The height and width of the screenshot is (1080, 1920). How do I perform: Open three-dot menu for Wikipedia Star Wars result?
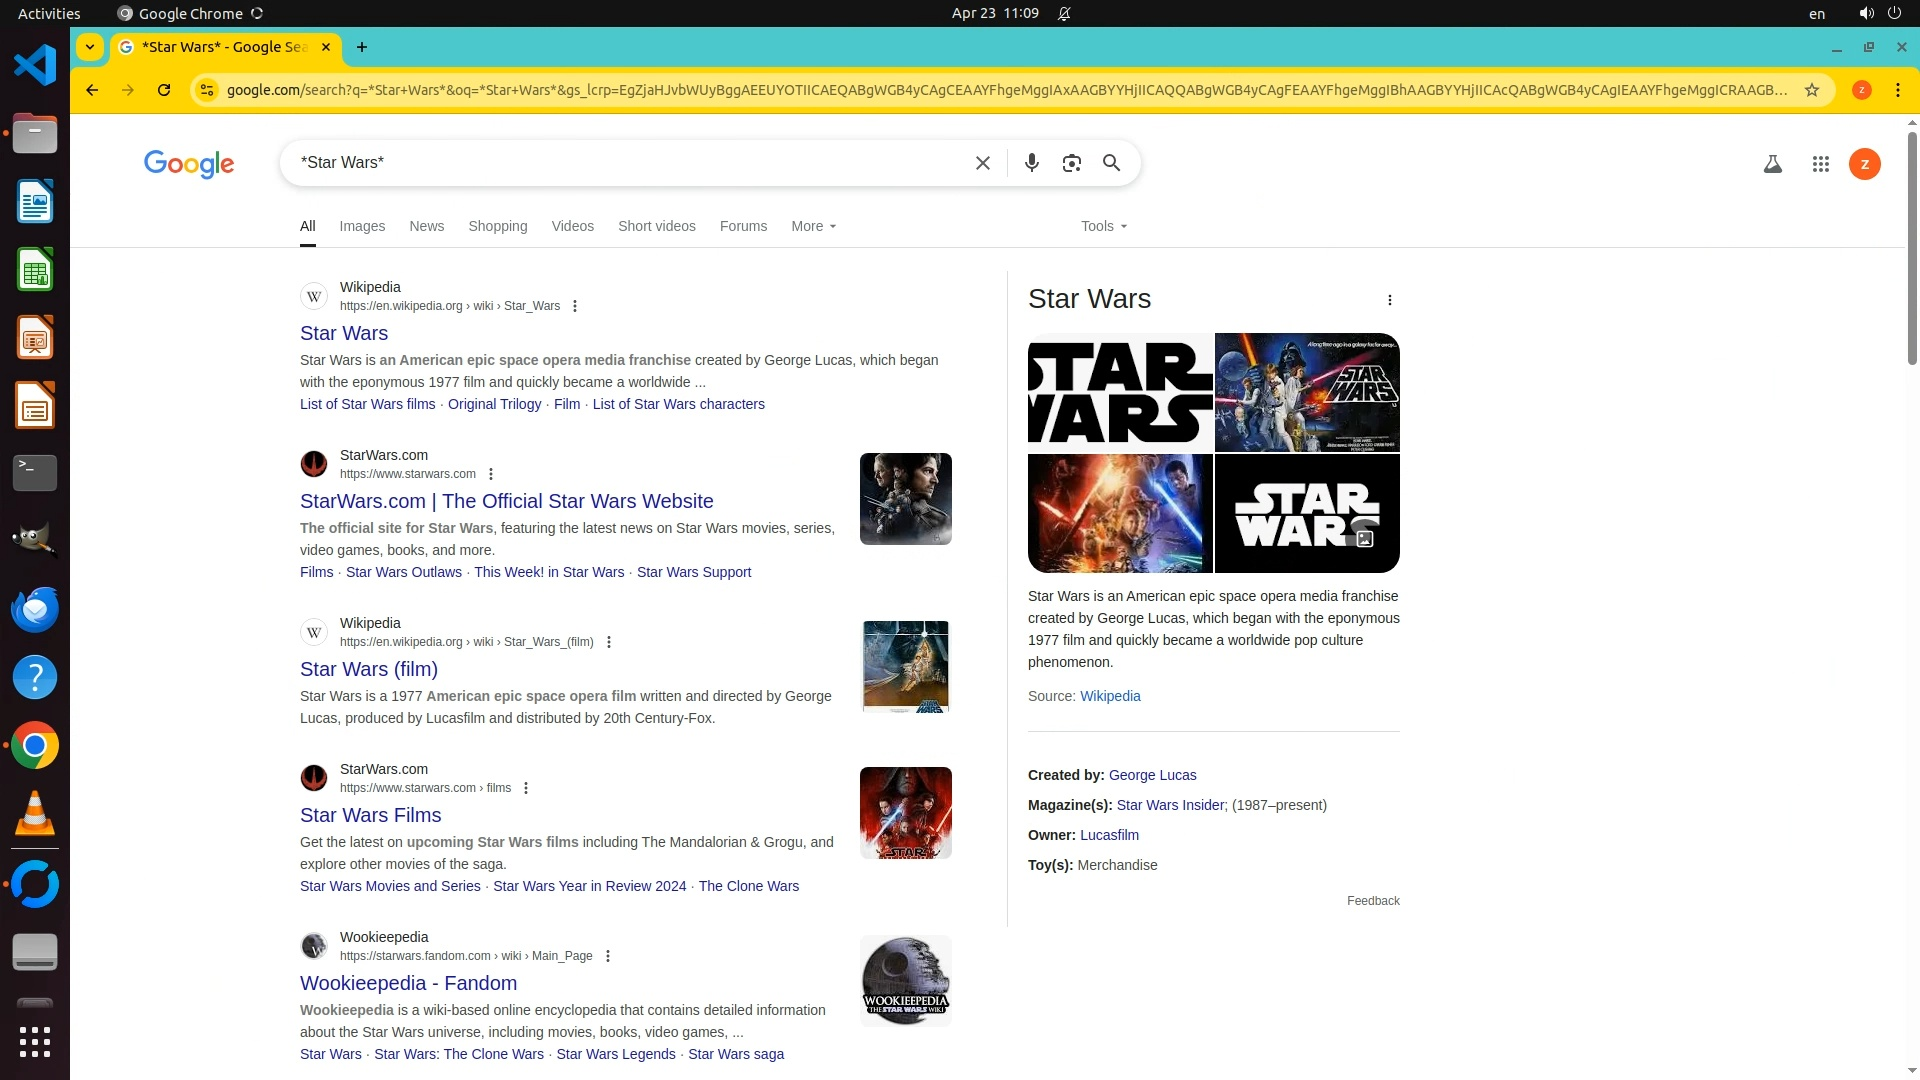(574, 306)
